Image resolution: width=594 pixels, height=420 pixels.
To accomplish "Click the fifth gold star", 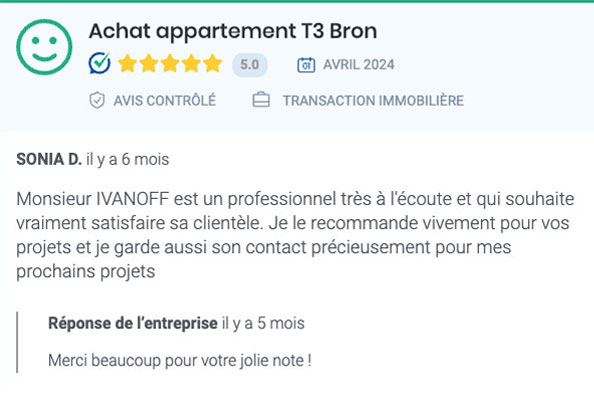I will point(213,63).
